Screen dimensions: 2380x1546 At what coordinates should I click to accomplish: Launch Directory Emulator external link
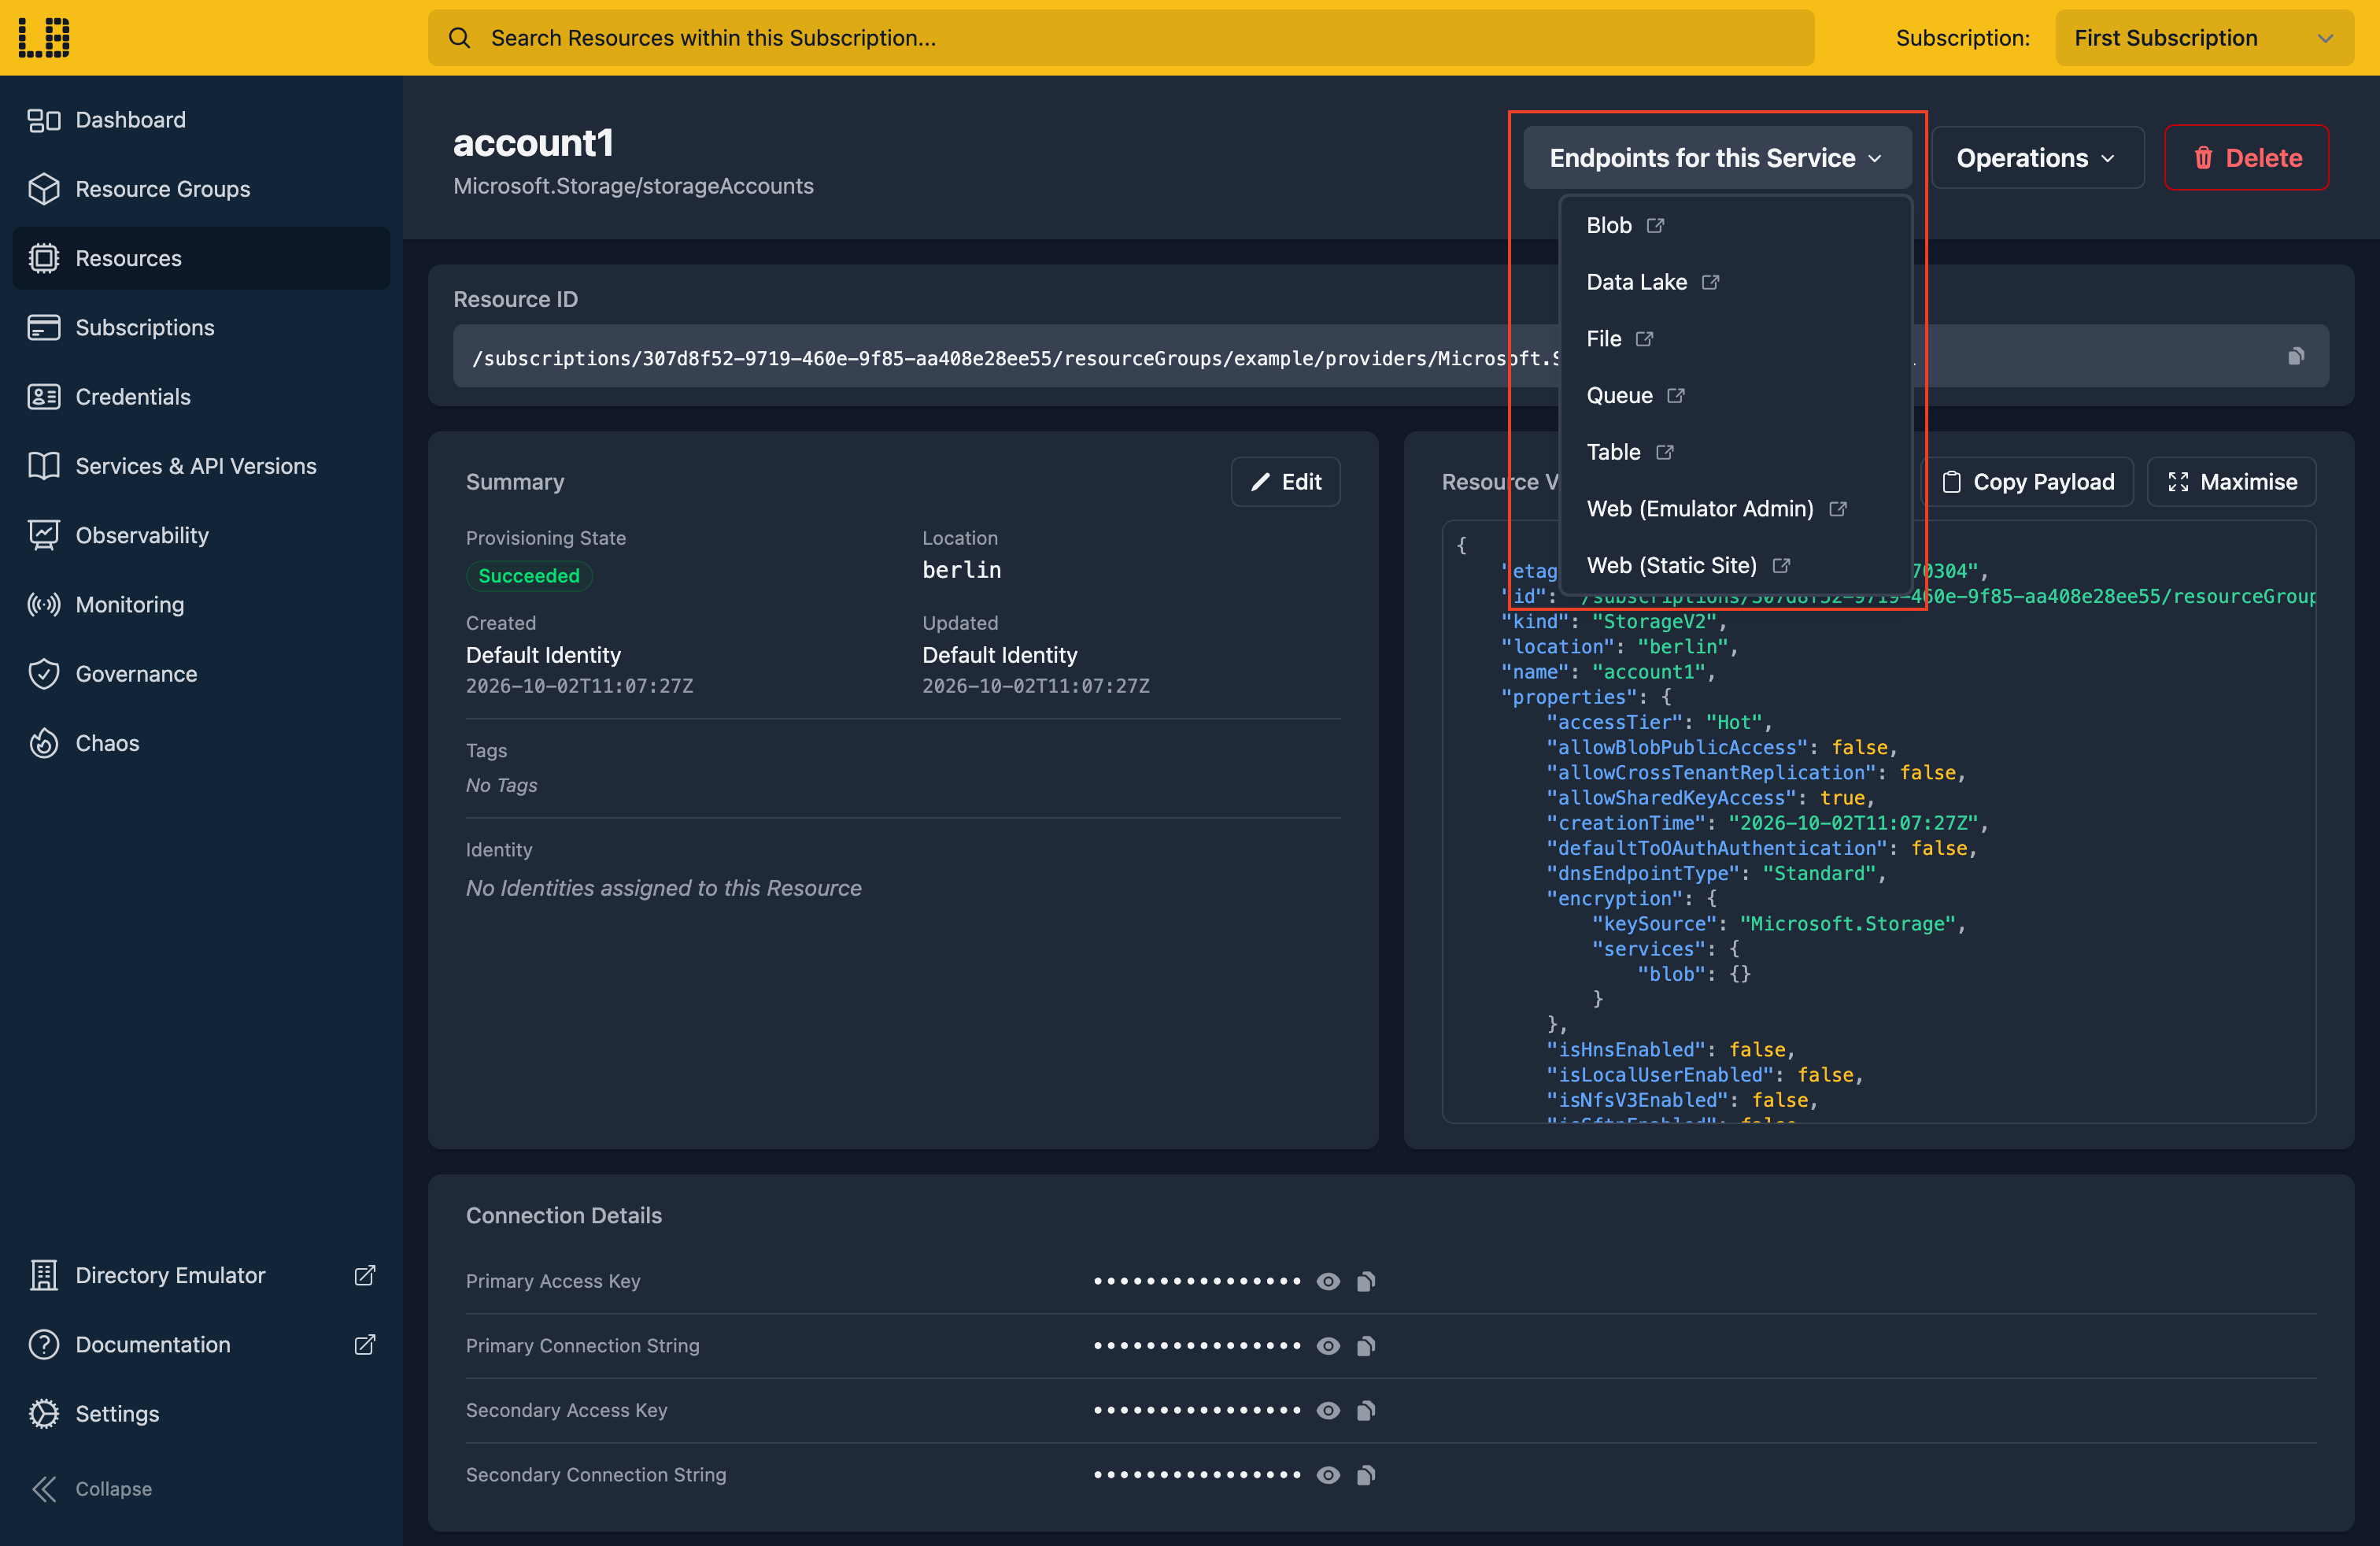201,1275
